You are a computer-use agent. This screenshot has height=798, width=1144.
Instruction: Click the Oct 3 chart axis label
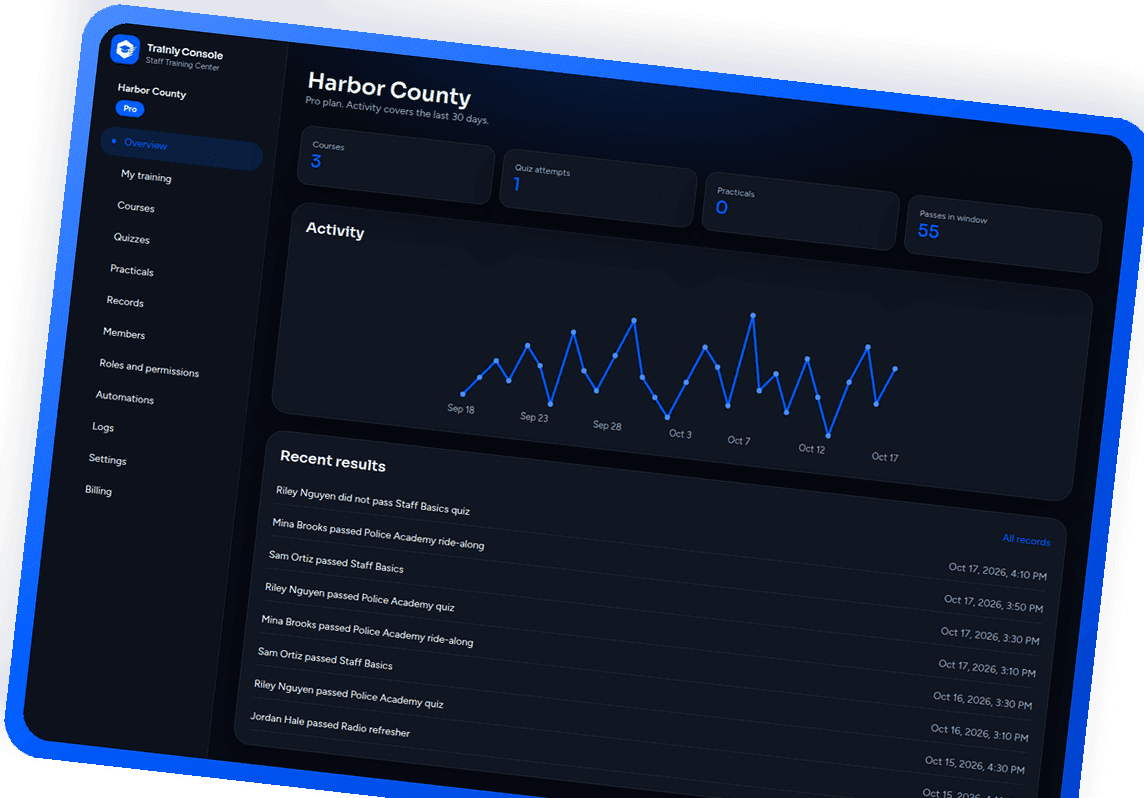point(680,433)
